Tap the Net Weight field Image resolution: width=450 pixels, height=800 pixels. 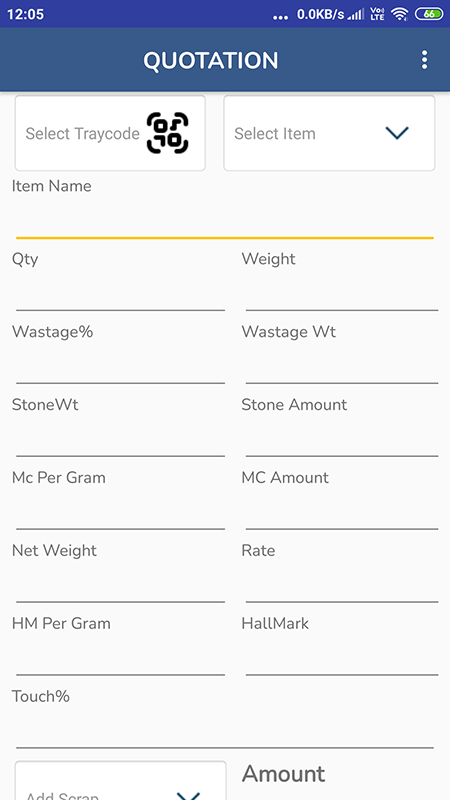point(120,583)
